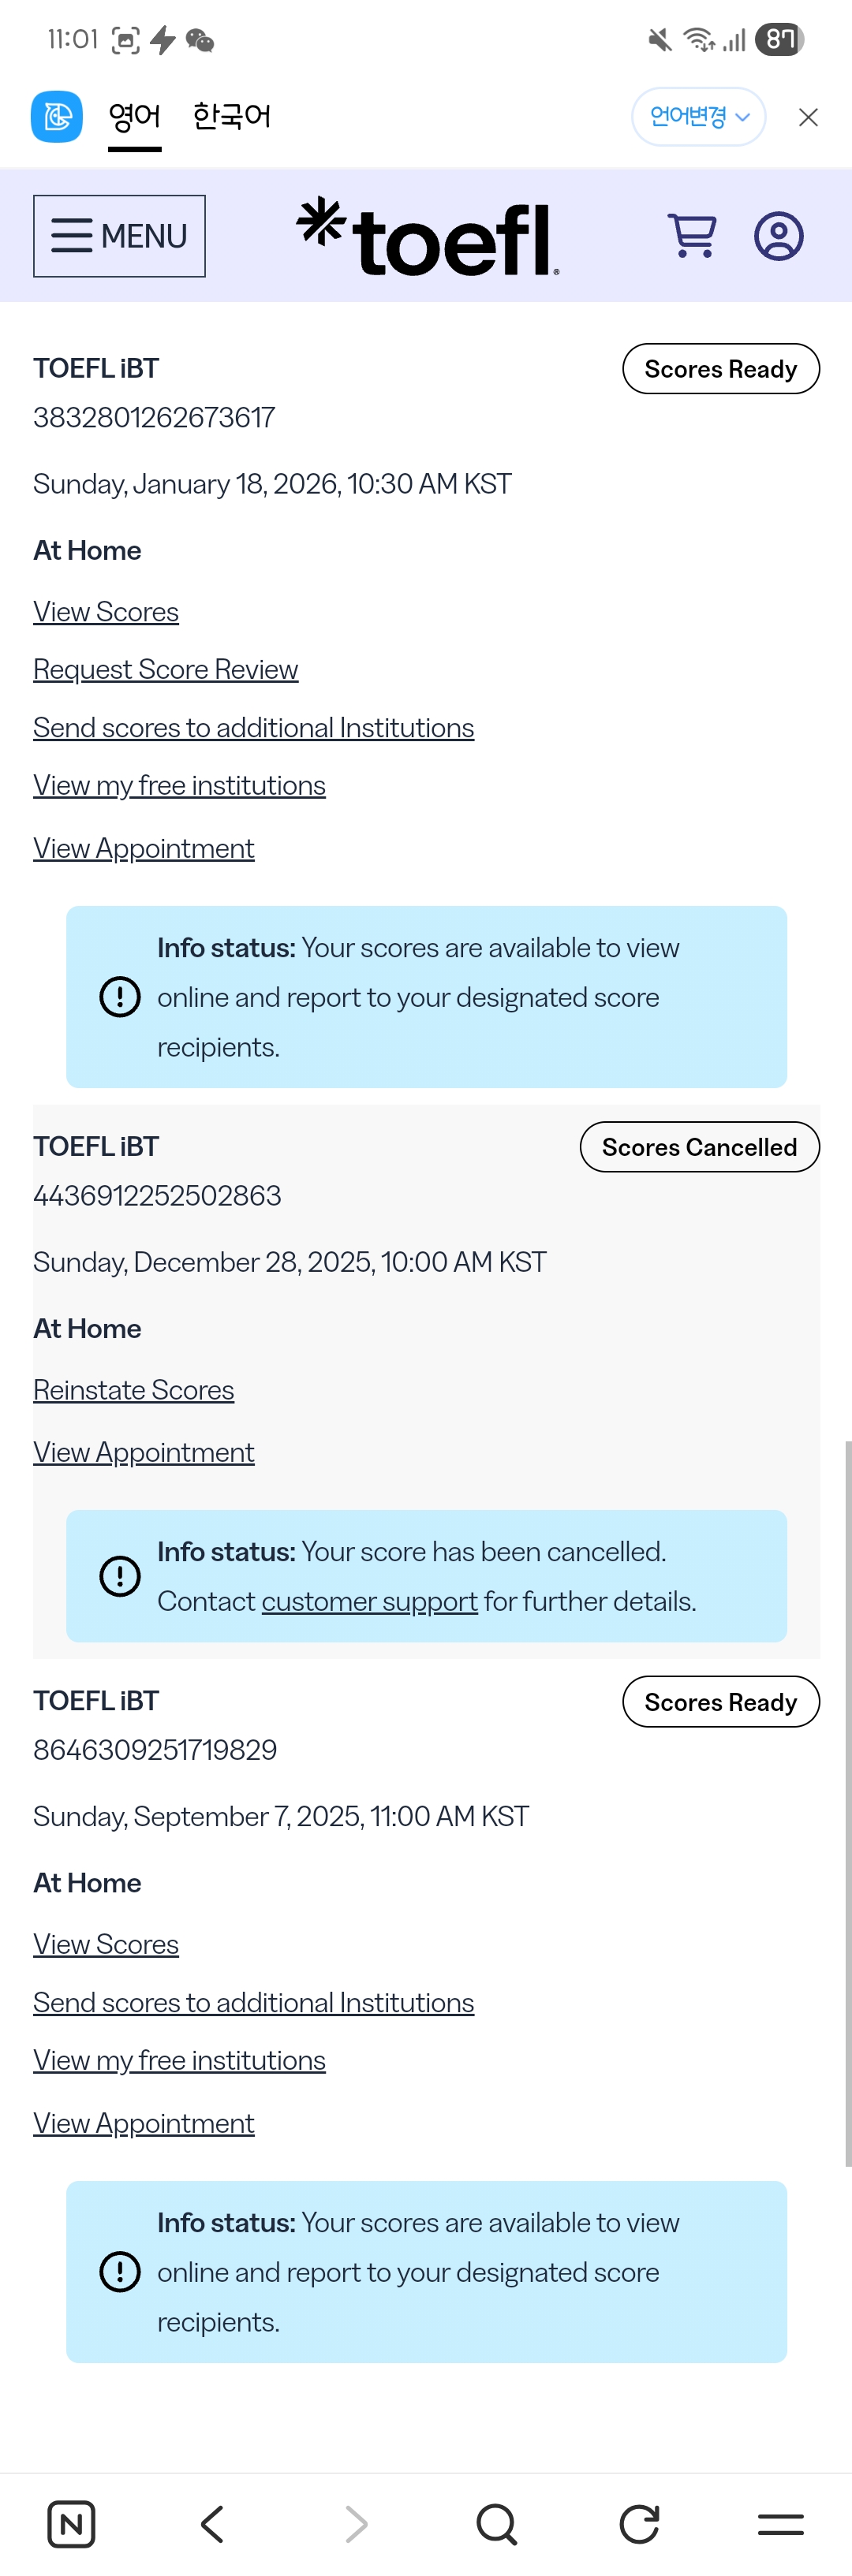Open the browser search magnifier icon
Image resolution: width=852 pixels, height=2576 pixels.
coord(496,2523)
